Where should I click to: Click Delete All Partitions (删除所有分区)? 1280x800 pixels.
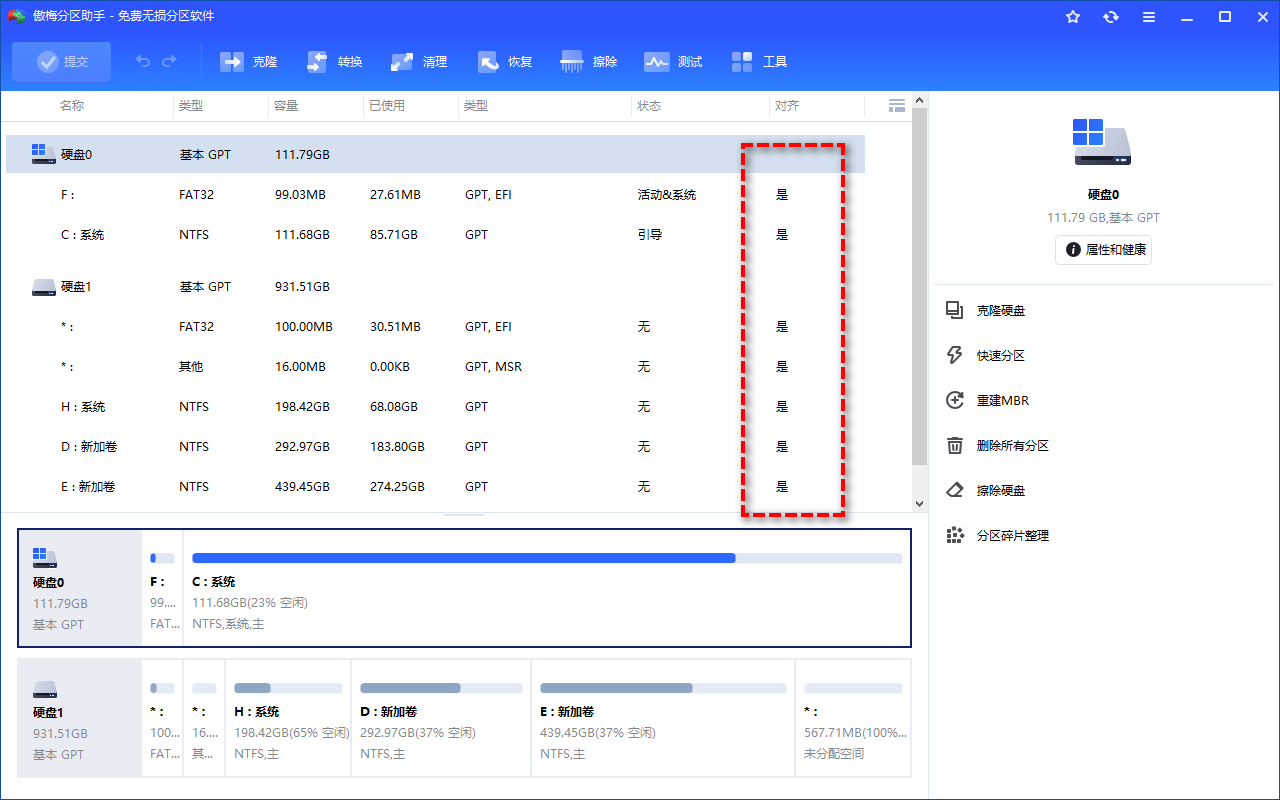(1012, 446)
